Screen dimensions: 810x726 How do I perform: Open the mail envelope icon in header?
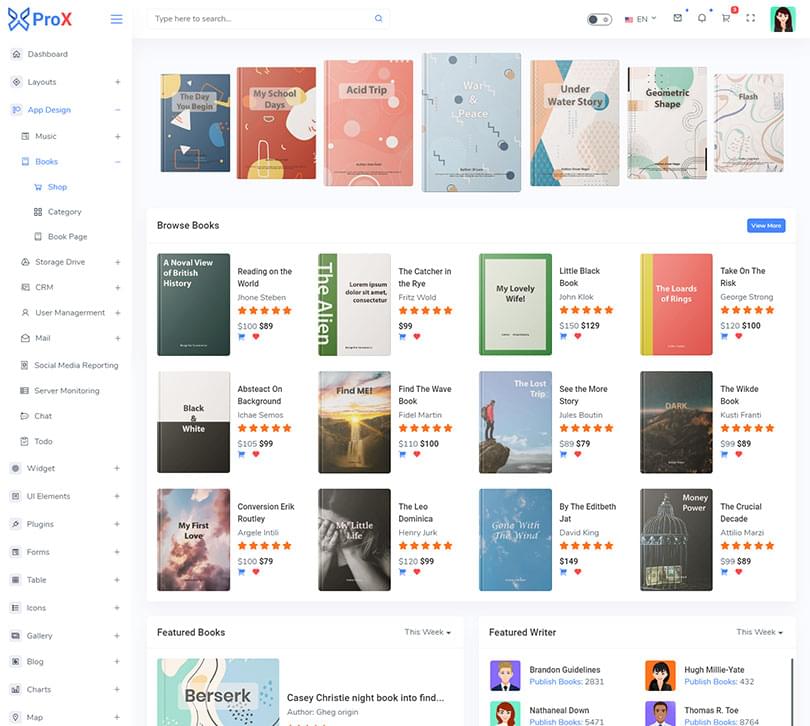coord(677,19)
